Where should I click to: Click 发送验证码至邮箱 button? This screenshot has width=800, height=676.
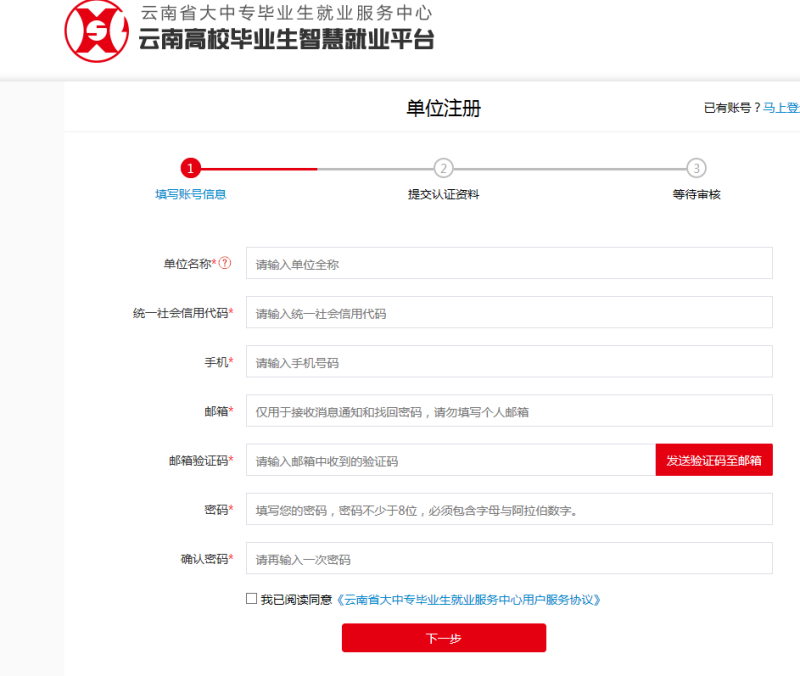coord(714,460)
